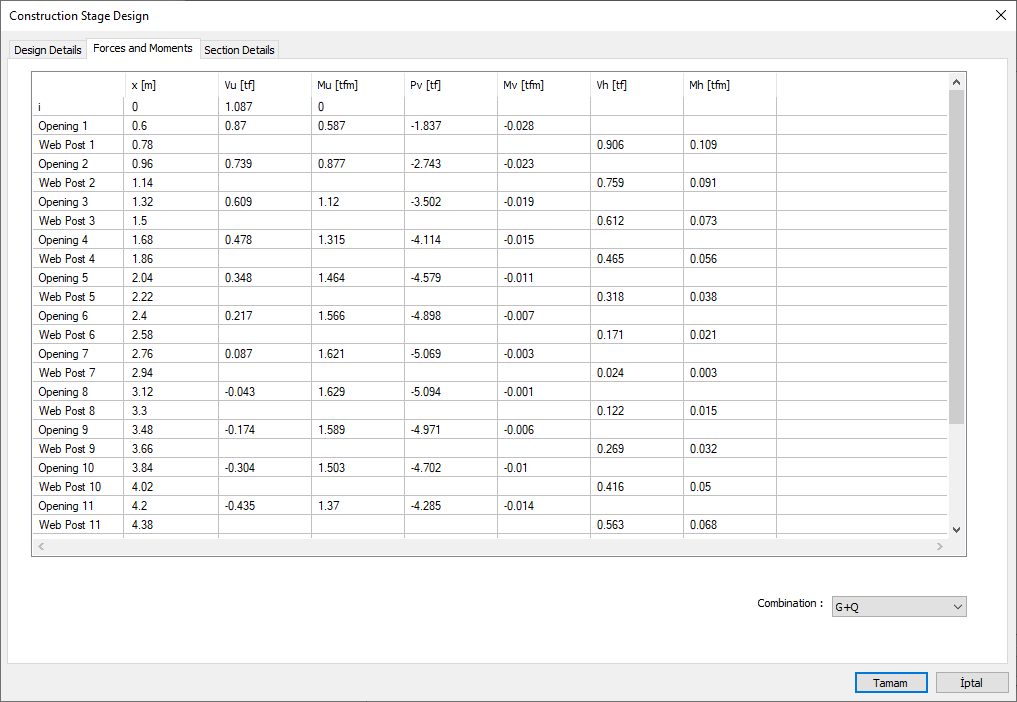This screenshot has height=702, width=1017.
Task: Click the Mv value -0.01
Action: (516, 468)
